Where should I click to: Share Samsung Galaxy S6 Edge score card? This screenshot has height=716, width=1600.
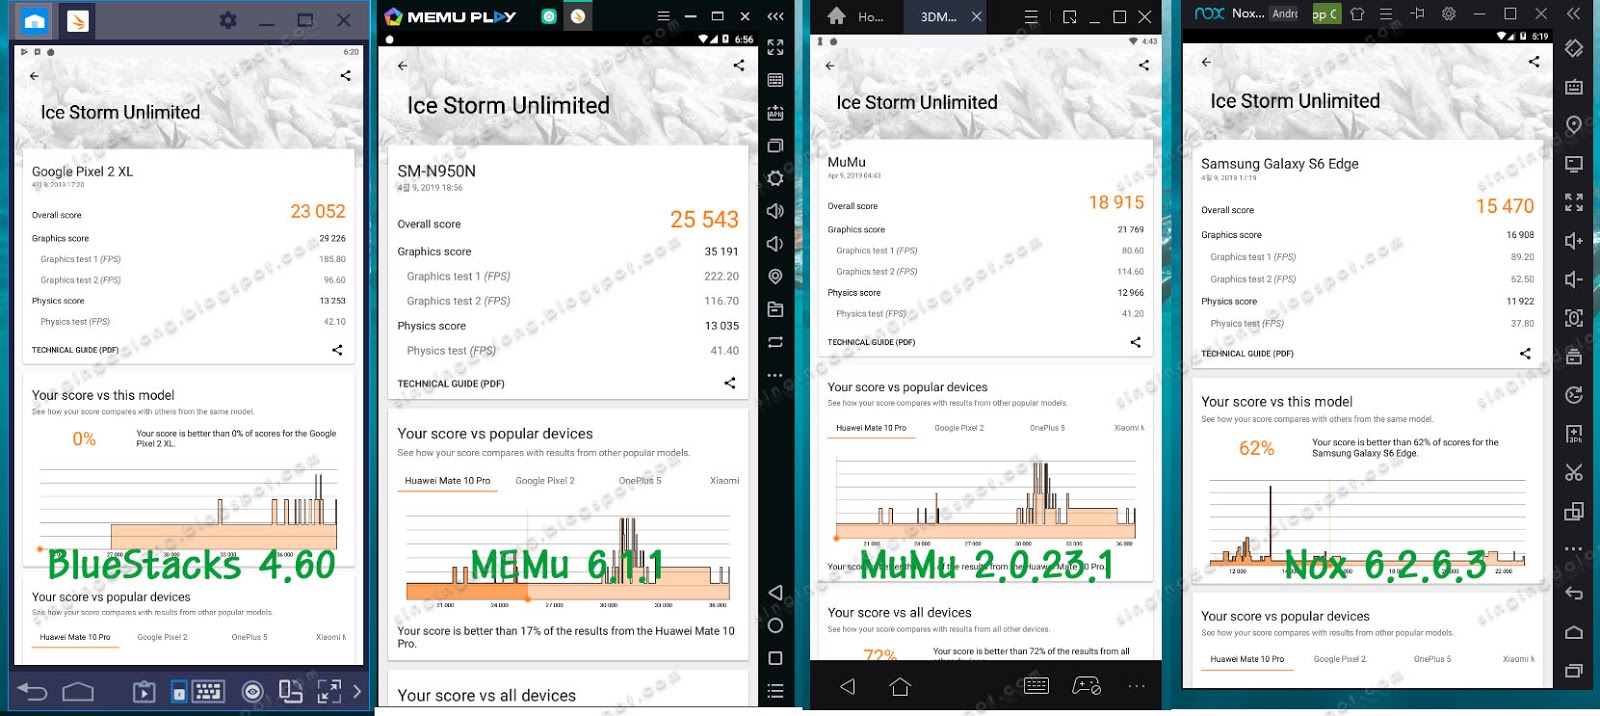[1525, 353]
